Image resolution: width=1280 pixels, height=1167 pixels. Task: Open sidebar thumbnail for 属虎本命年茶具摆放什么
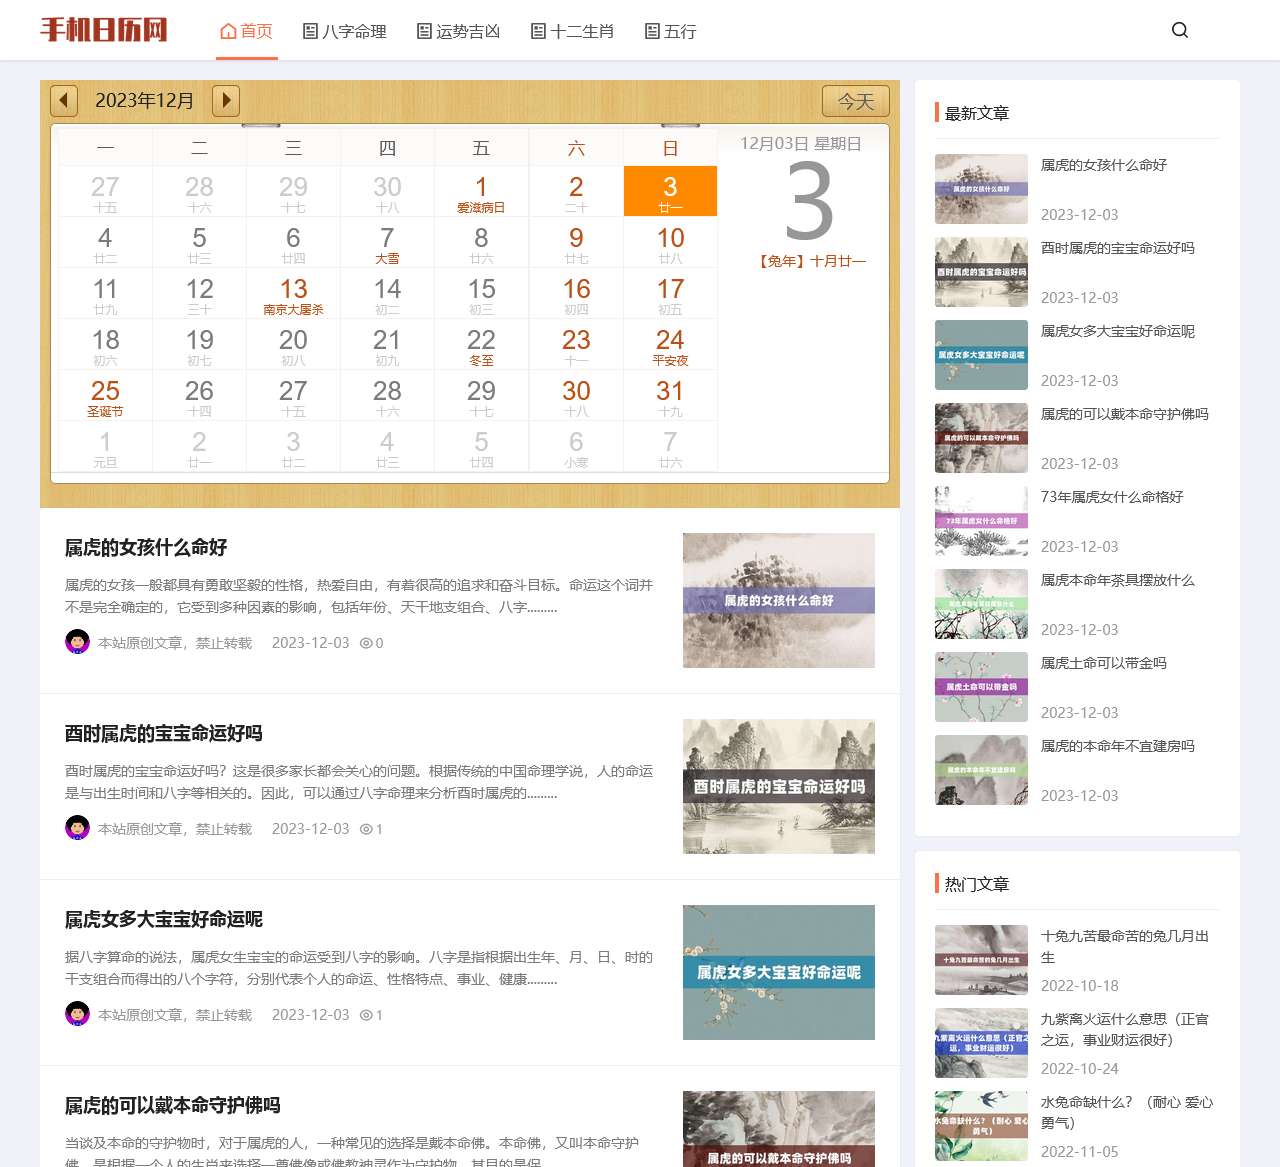[981, 604]
